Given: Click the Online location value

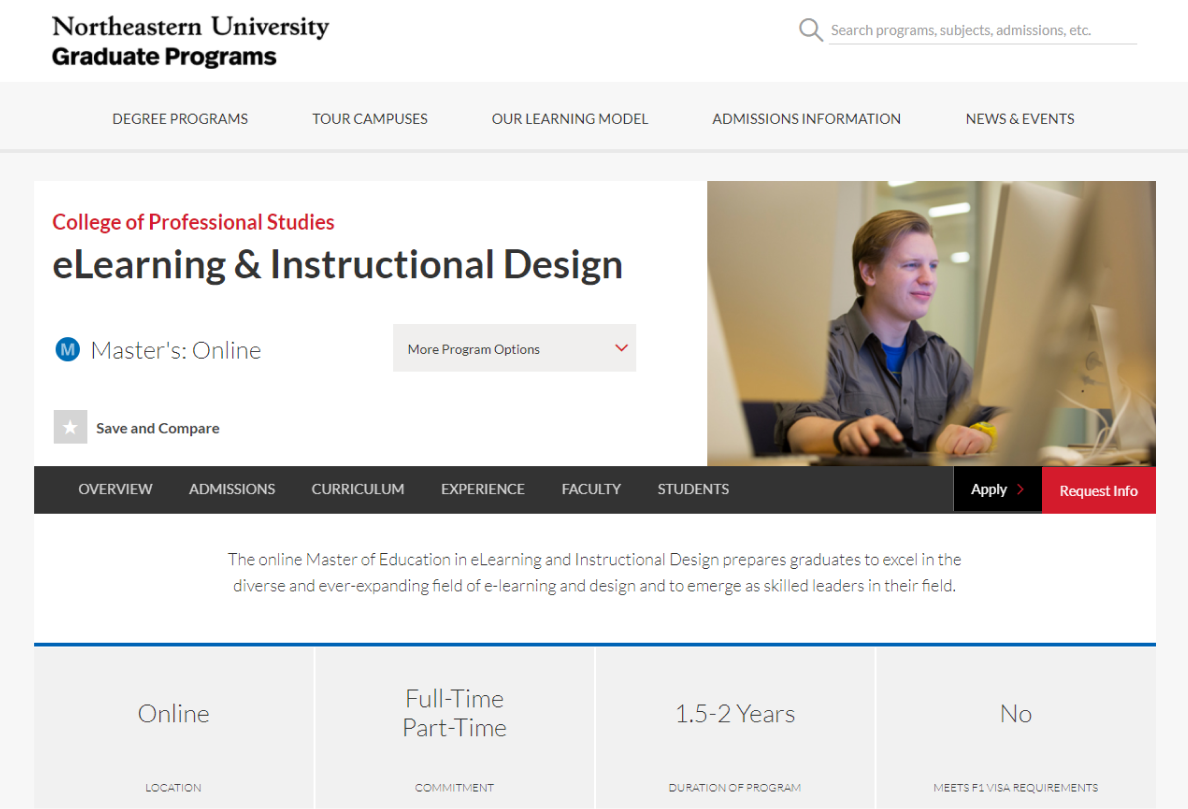Looking at the screenshot, I should pos(174,714).
